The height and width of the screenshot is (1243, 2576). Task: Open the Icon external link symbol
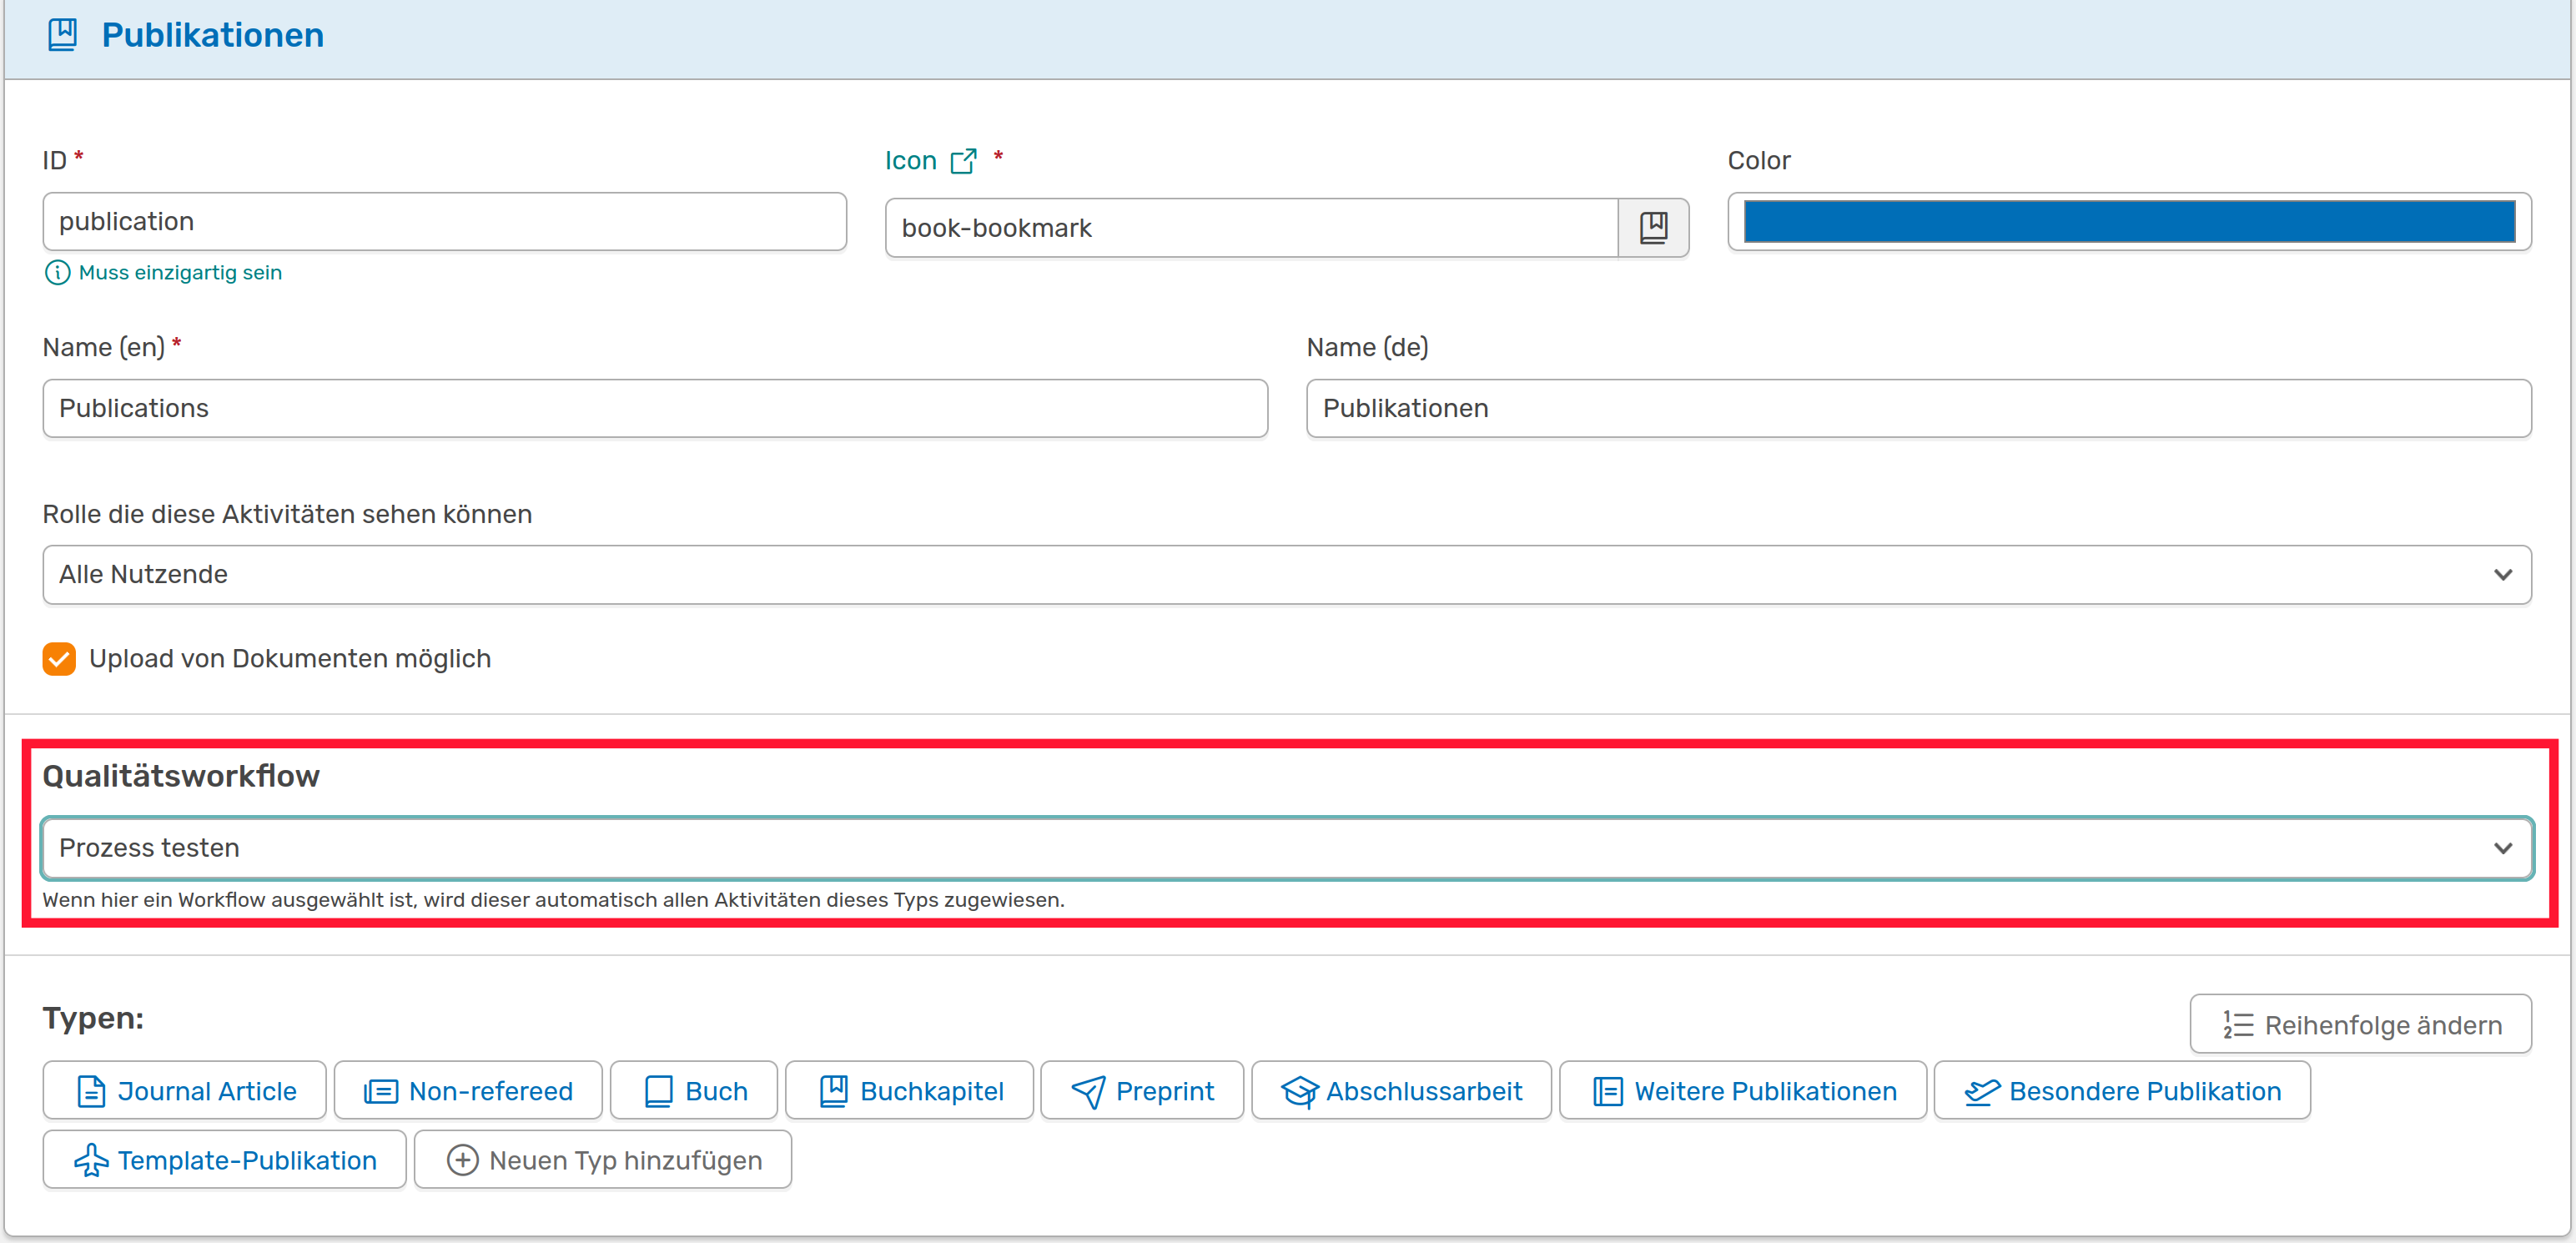coord(963,161)
